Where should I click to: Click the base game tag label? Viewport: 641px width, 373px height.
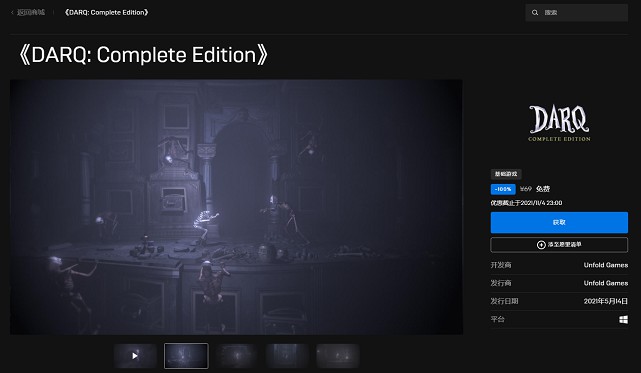tap(506, 174)
